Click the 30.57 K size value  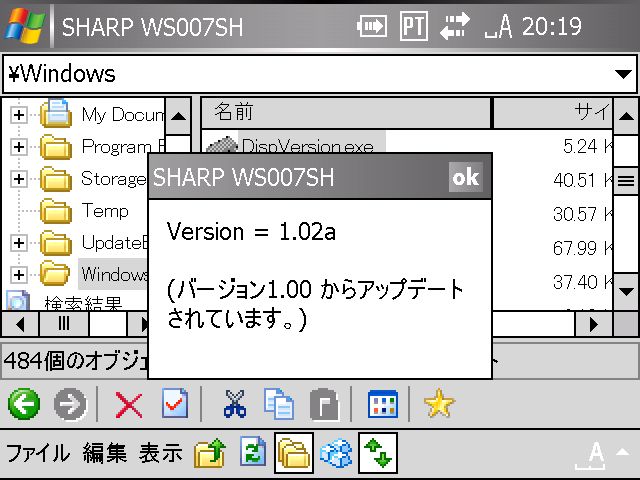coord(583,214)
